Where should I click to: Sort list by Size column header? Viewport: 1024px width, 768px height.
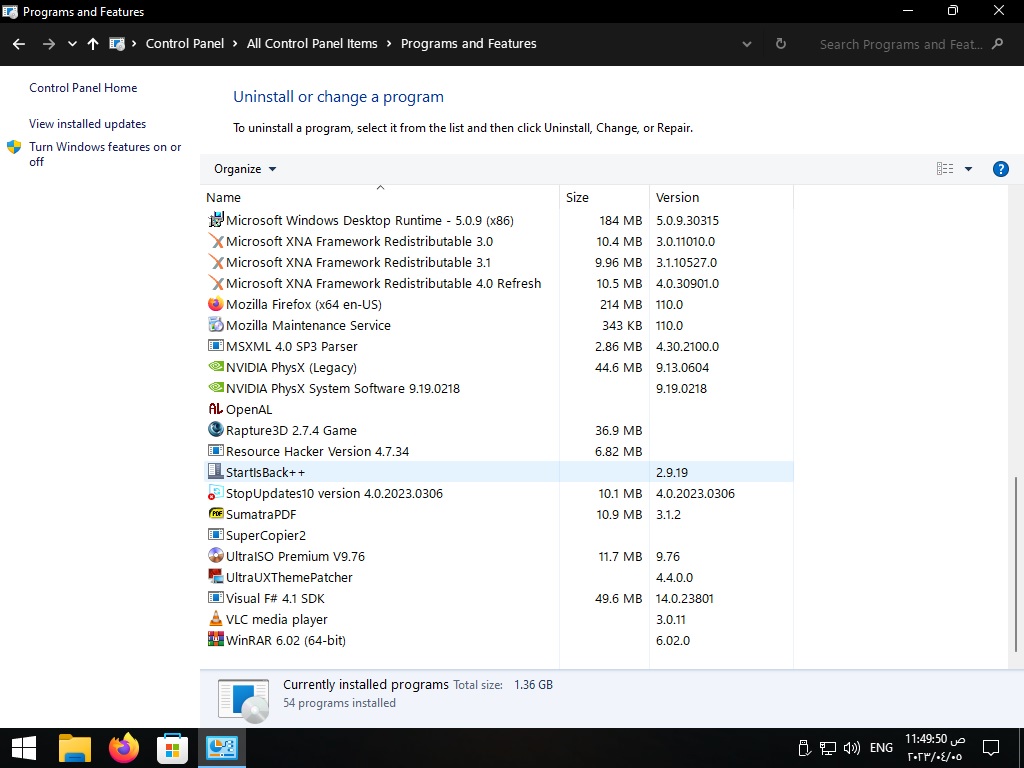click(577, 197)
